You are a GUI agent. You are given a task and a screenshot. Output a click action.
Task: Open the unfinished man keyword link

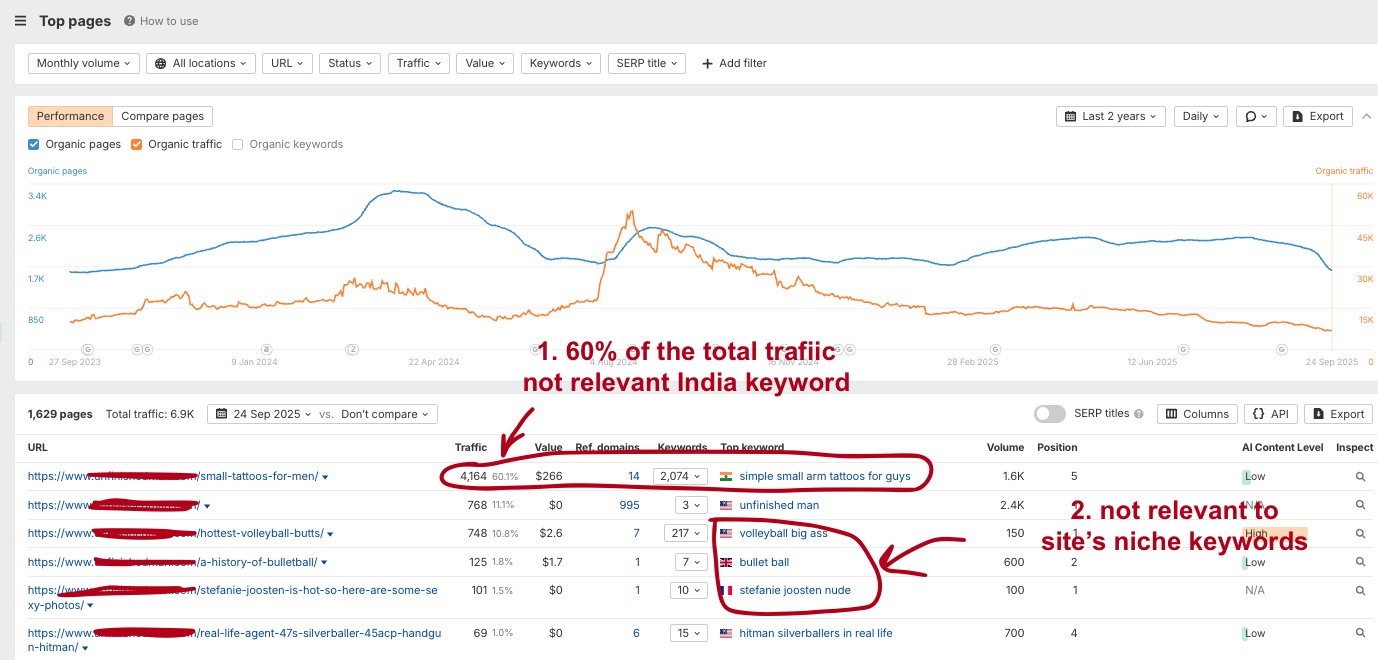pos(779,505)
